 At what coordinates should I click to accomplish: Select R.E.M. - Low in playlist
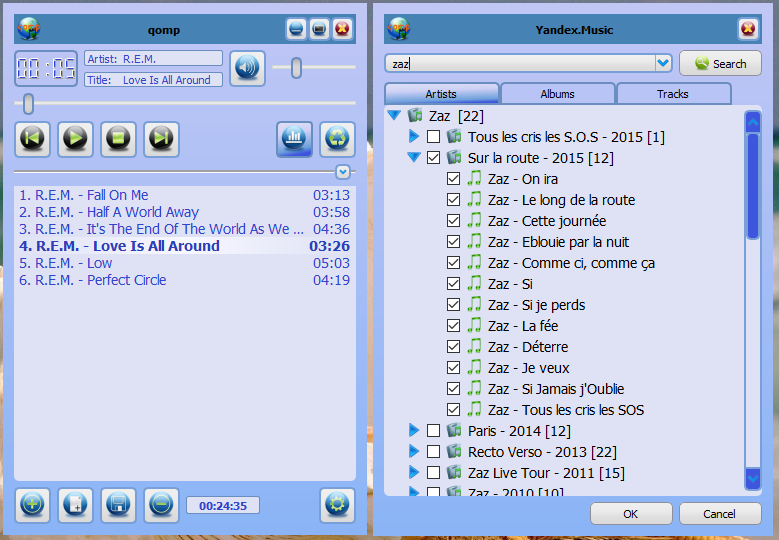[x=184, y=263]
